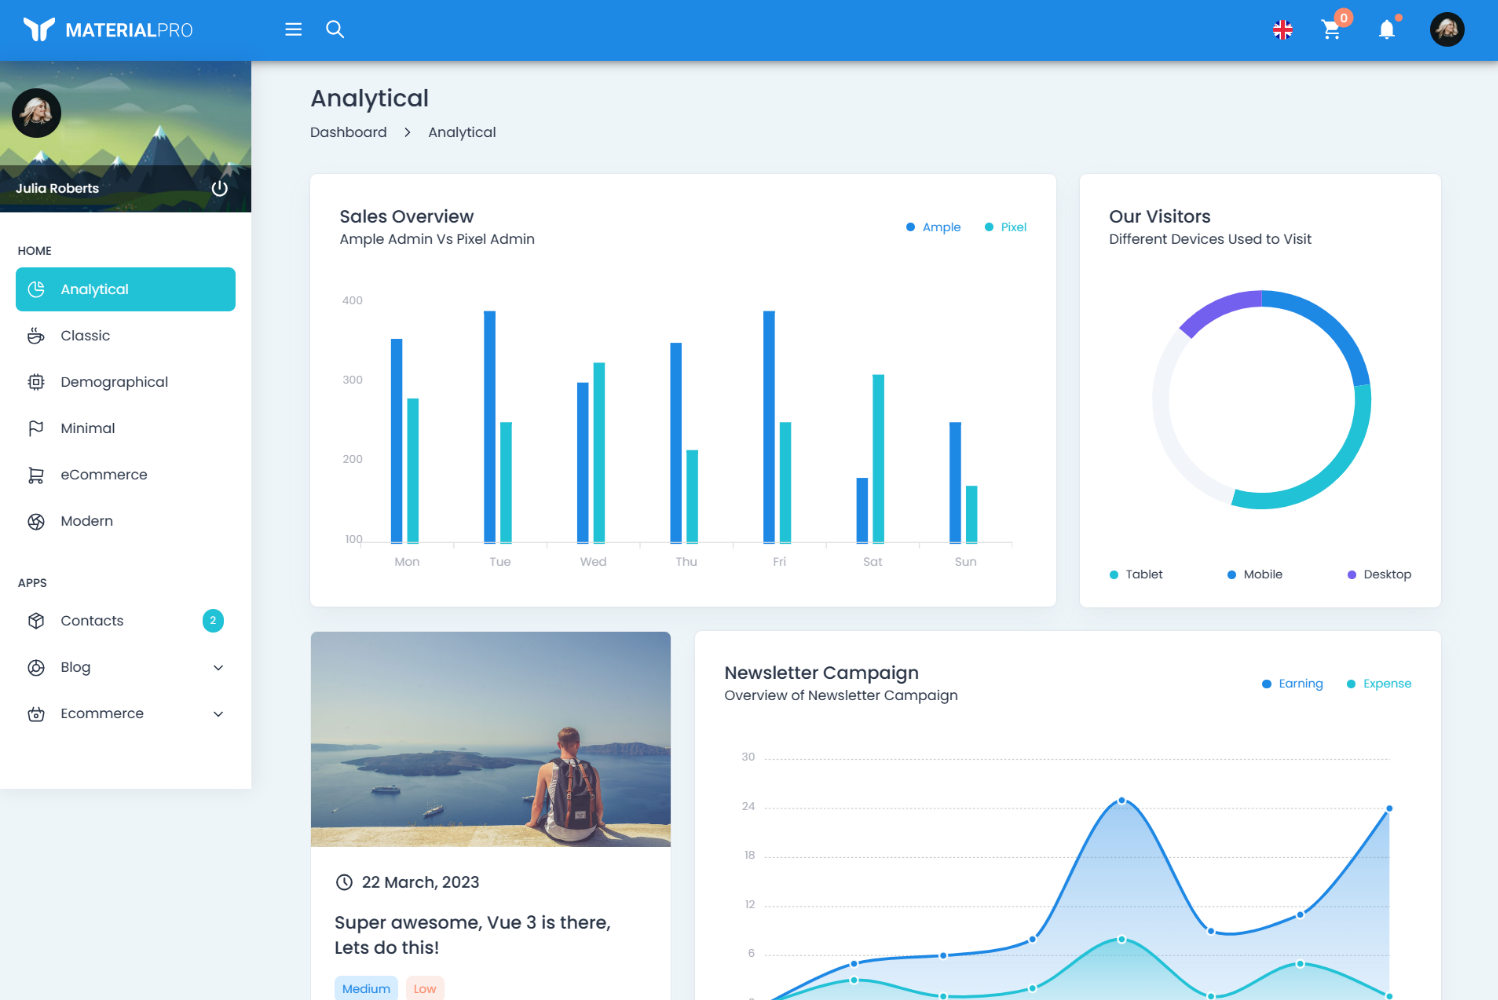The image size is (1498, 1000).
Task: Open the language flag selector
Action: [x=1283, y=29]
